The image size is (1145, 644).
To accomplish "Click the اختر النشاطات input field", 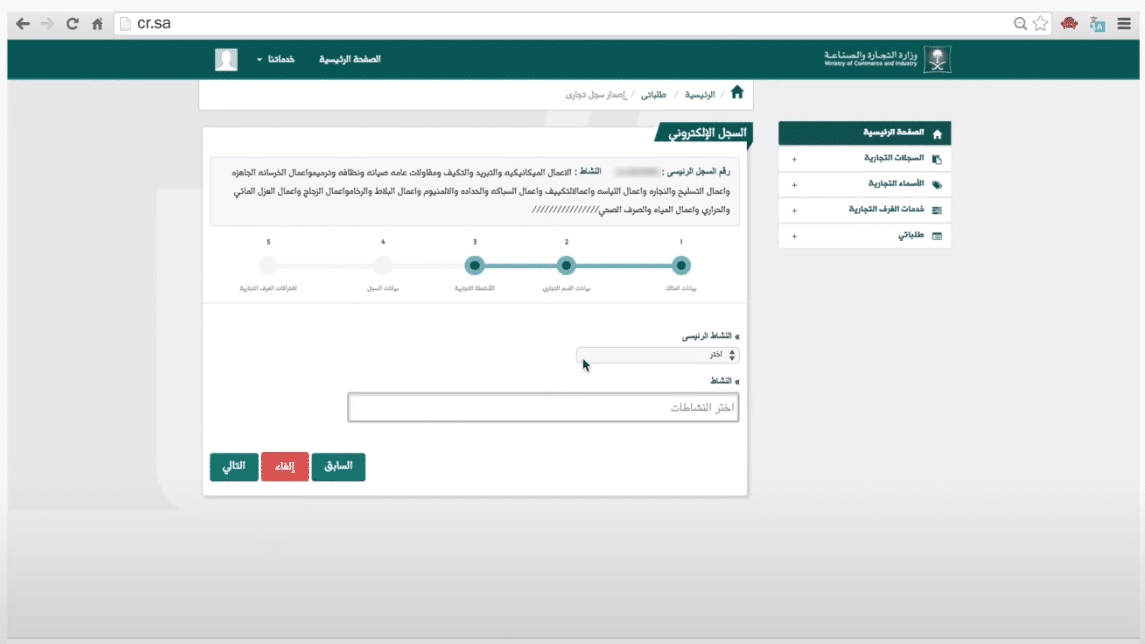I will pos(543,407).
